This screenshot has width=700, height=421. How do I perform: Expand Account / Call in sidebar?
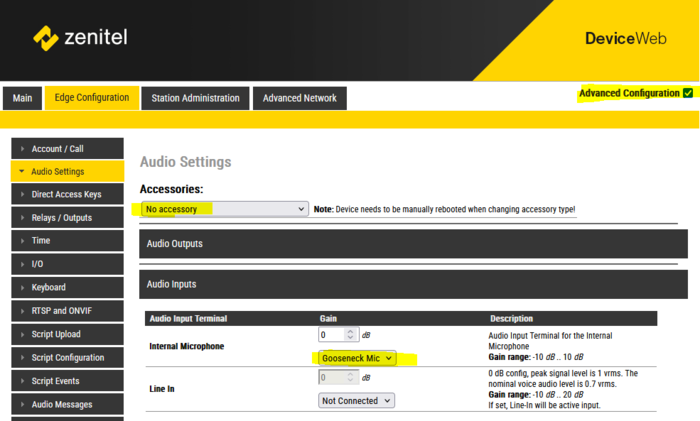66,149
